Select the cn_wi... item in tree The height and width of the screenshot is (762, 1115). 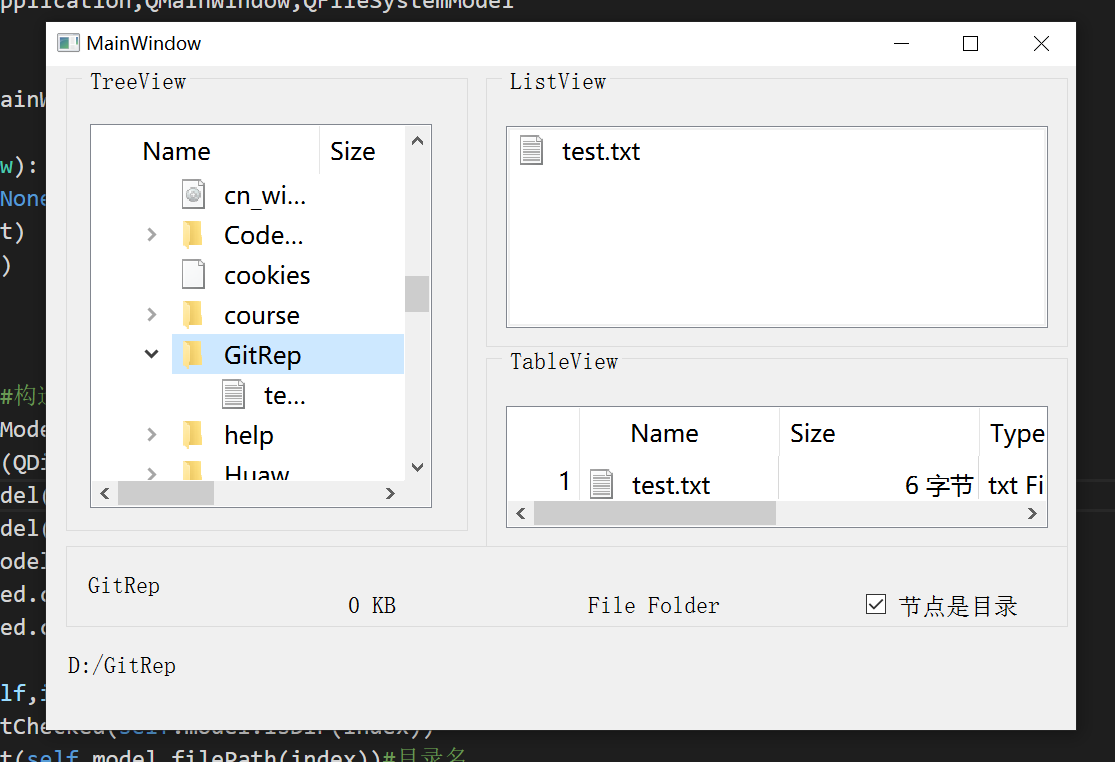pos(265,195)
